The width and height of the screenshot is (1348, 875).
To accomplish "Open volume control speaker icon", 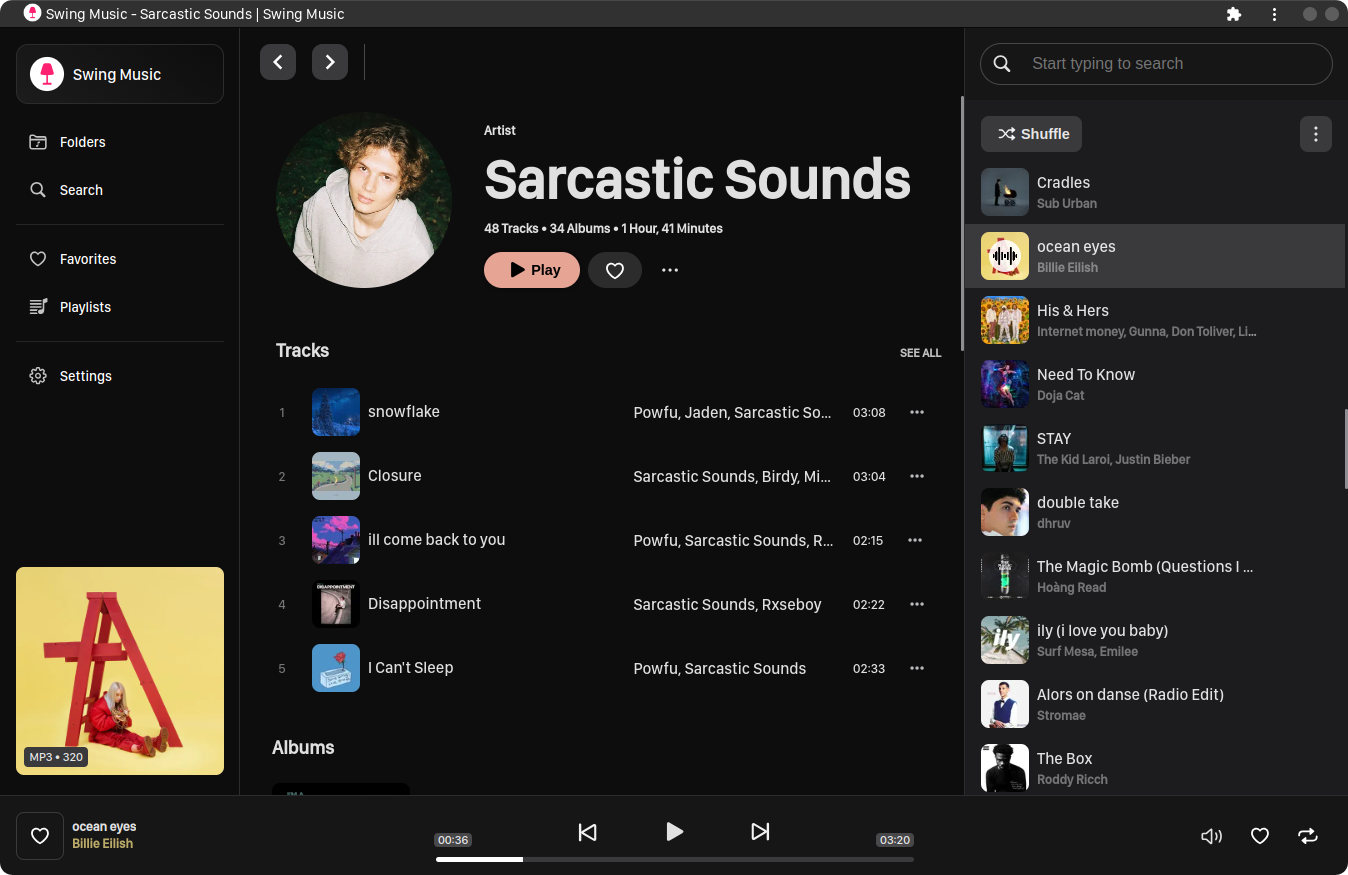I will (1211, 836).
